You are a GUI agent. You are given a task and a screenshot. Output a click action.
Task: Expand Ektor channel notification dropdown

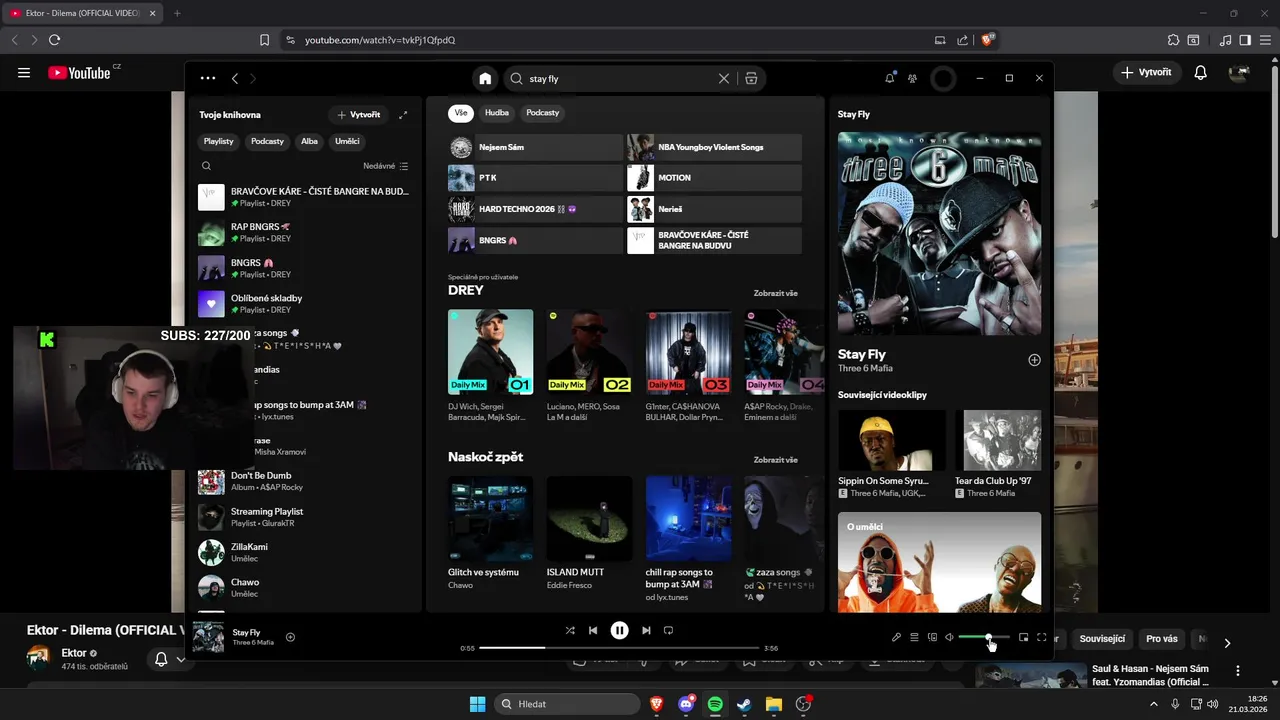[x=181, y=659]
